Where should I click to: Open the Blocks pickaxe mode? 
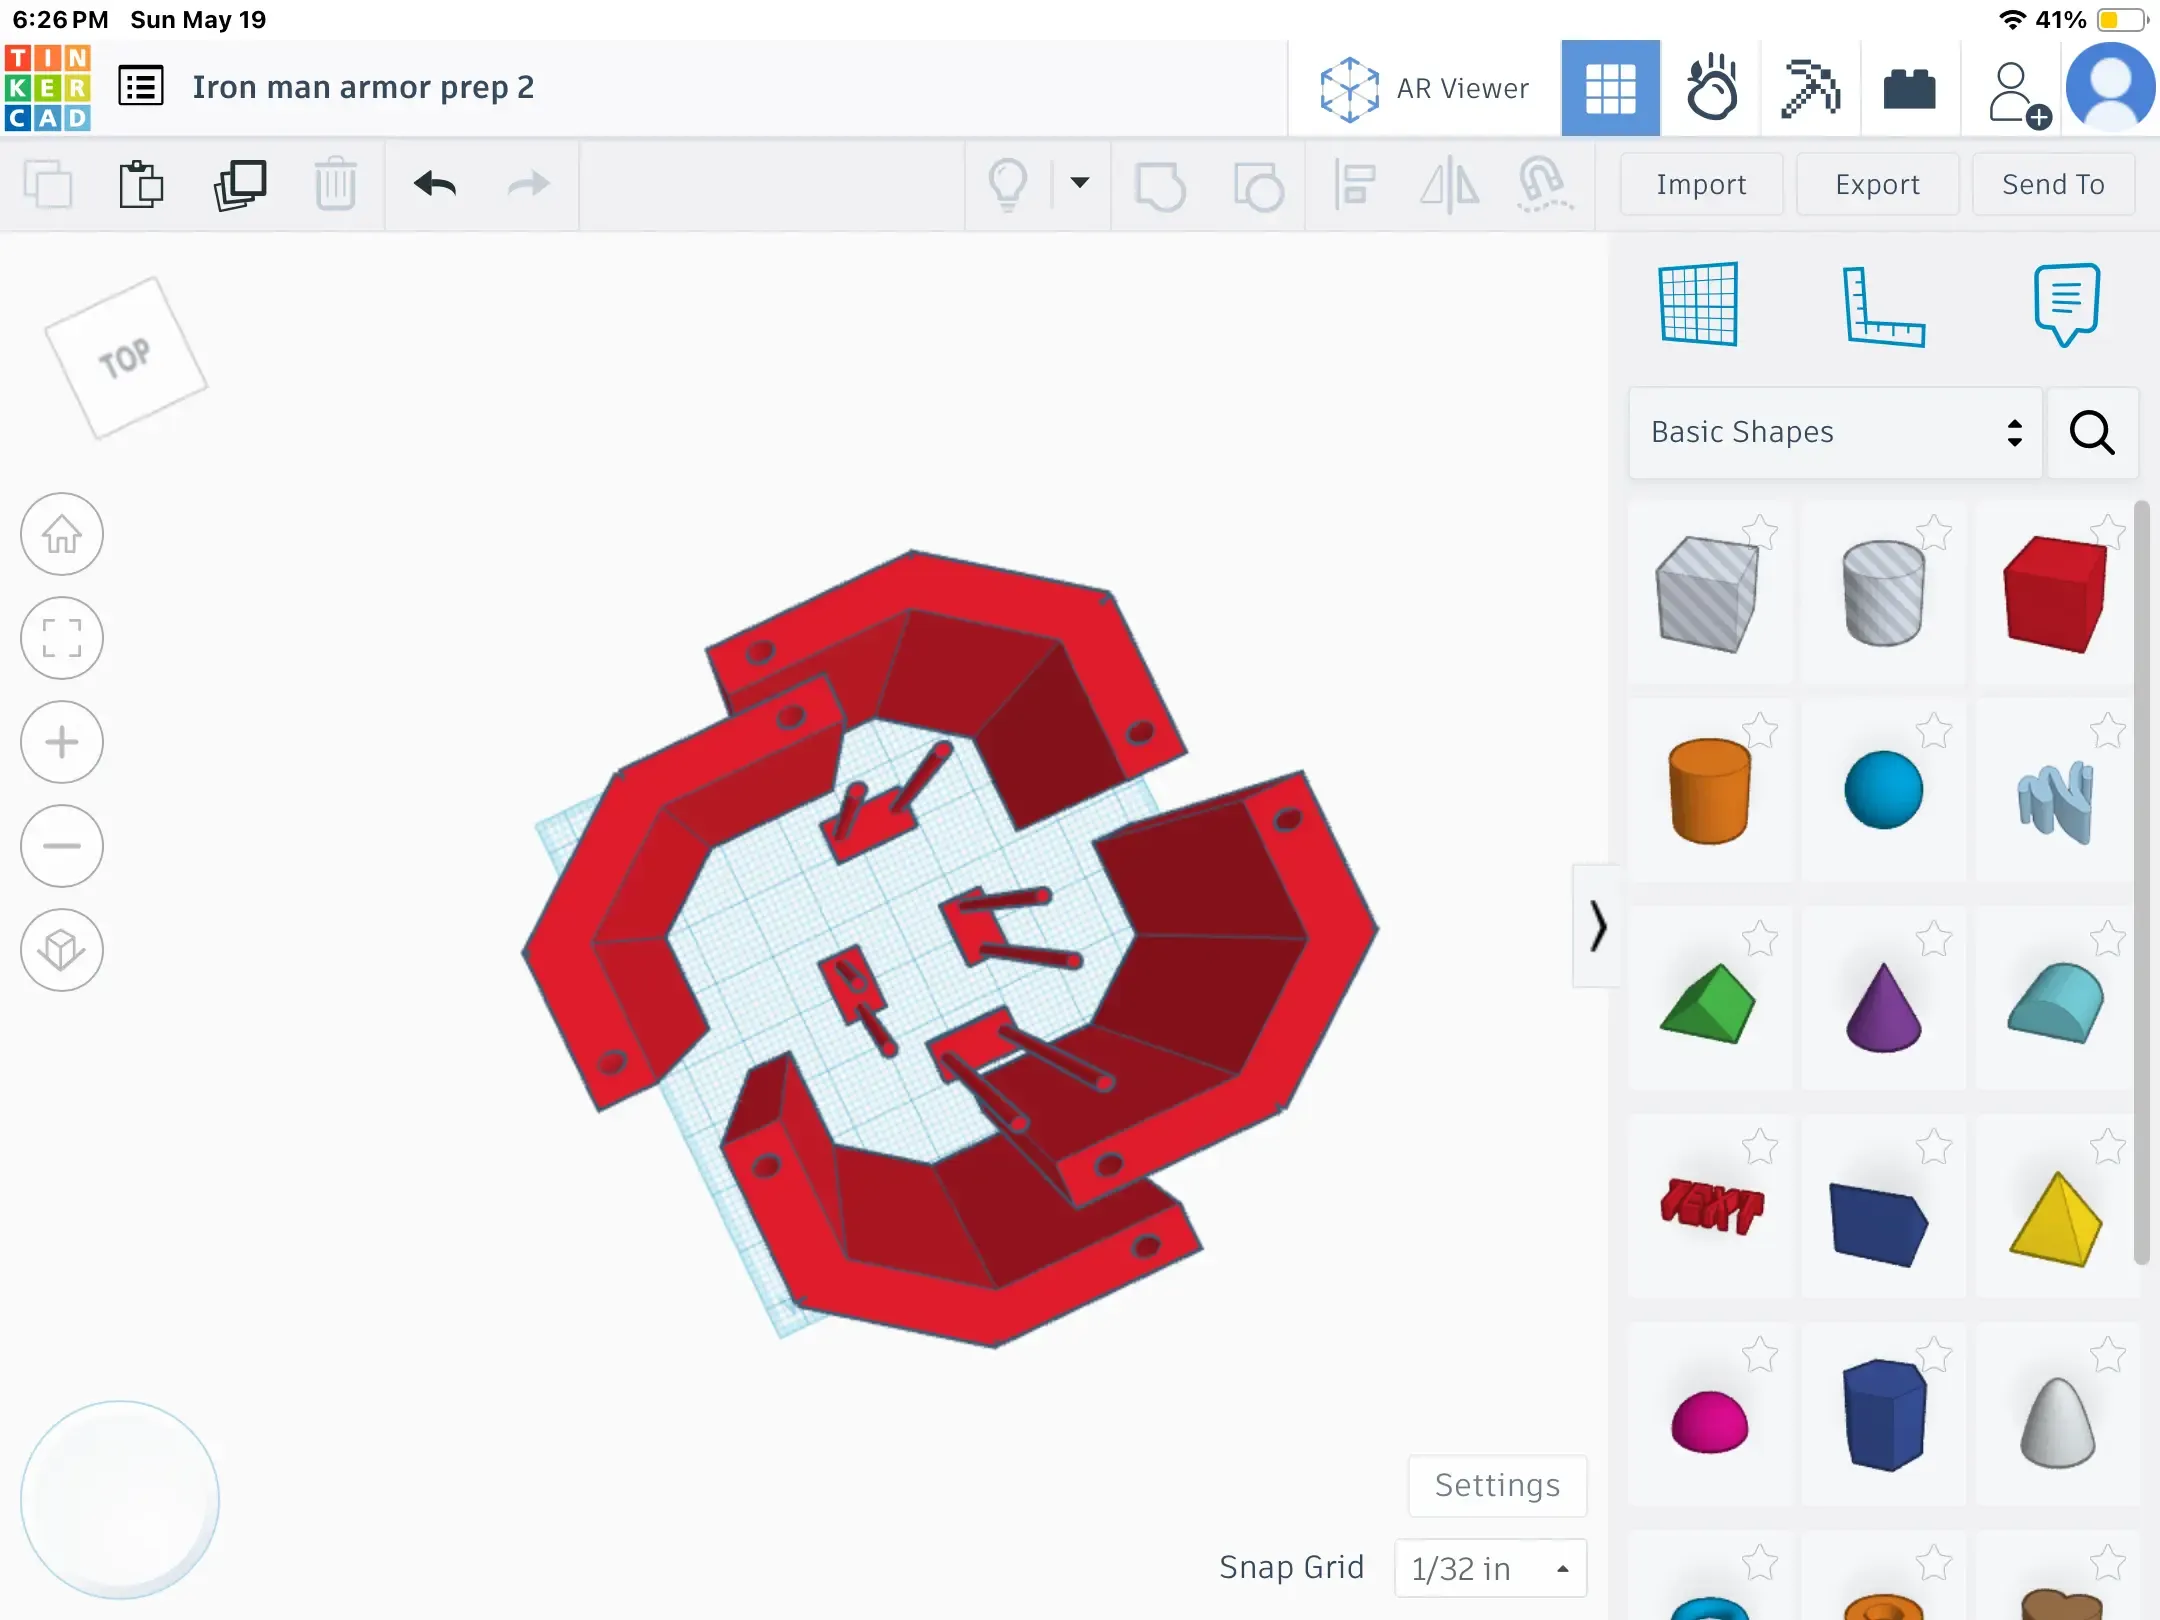pyautogui.click(x=1810, y=89)
